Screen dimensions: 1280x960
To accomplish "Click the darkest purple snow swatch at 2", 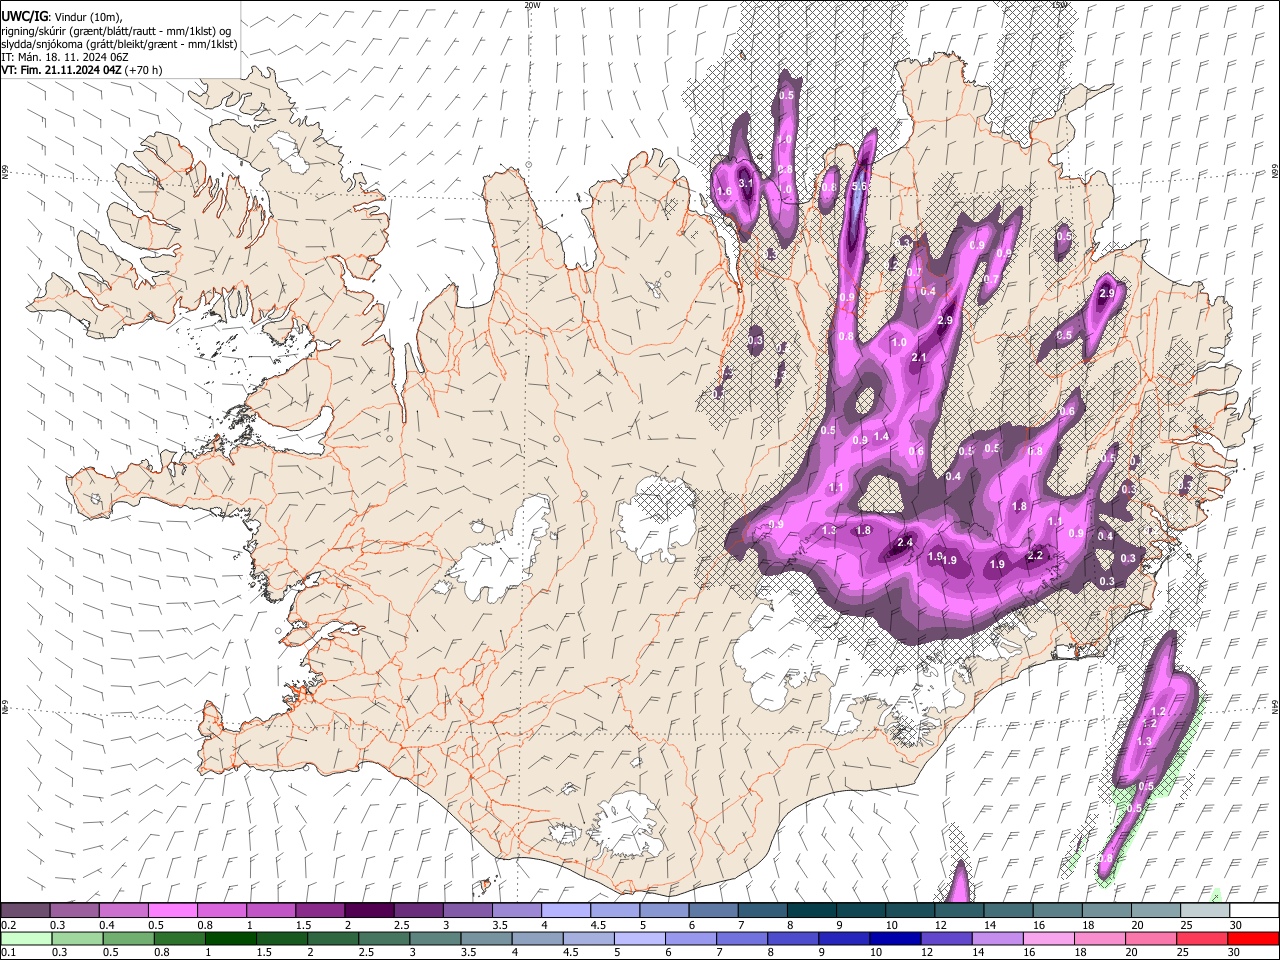I will (369, 910).
